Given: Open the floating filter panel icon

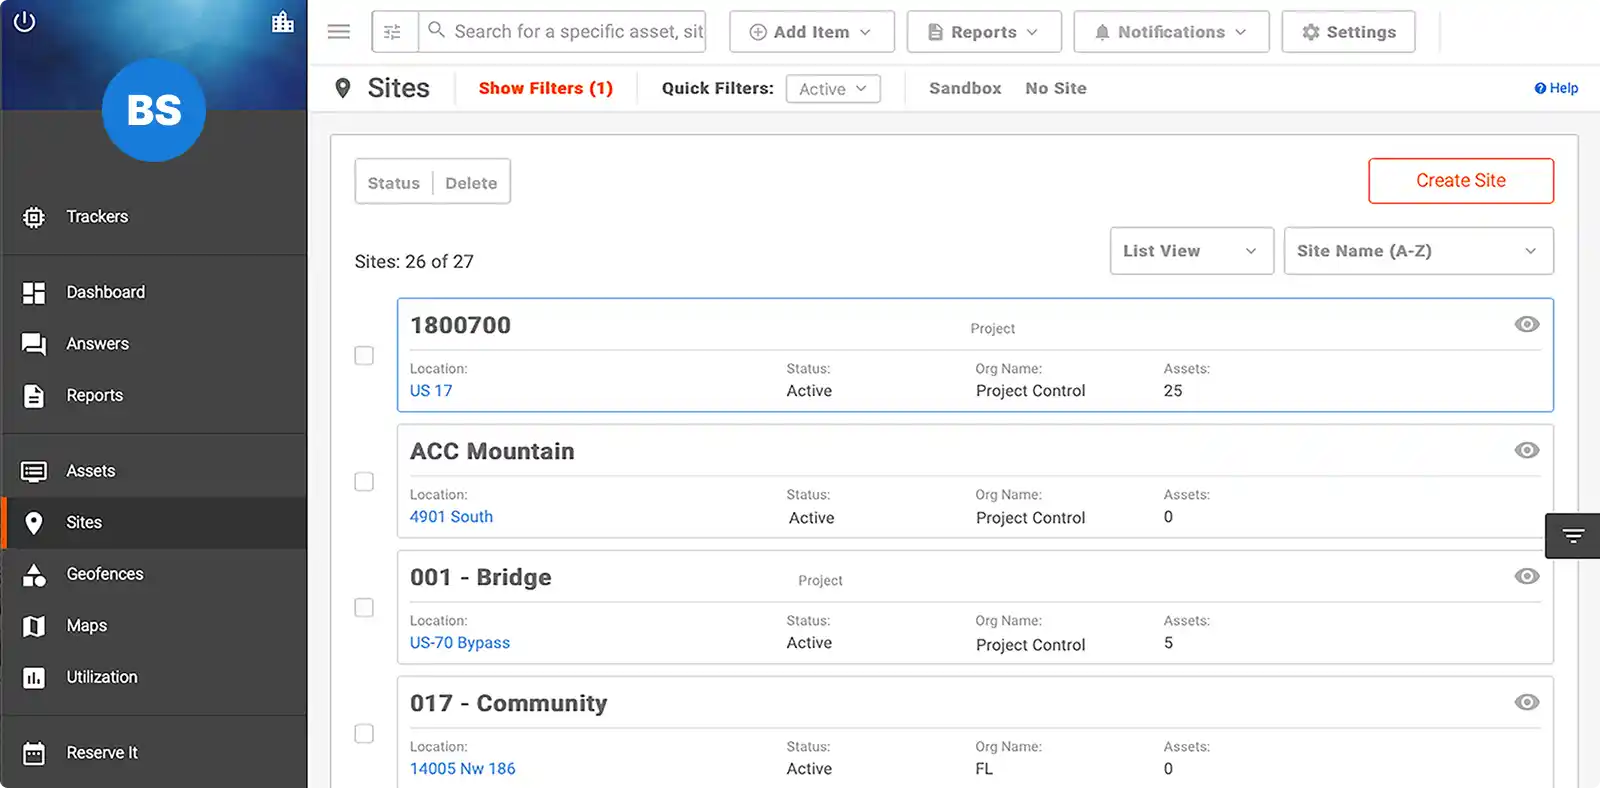Looking at the screenshot, I should [1573, 536].
